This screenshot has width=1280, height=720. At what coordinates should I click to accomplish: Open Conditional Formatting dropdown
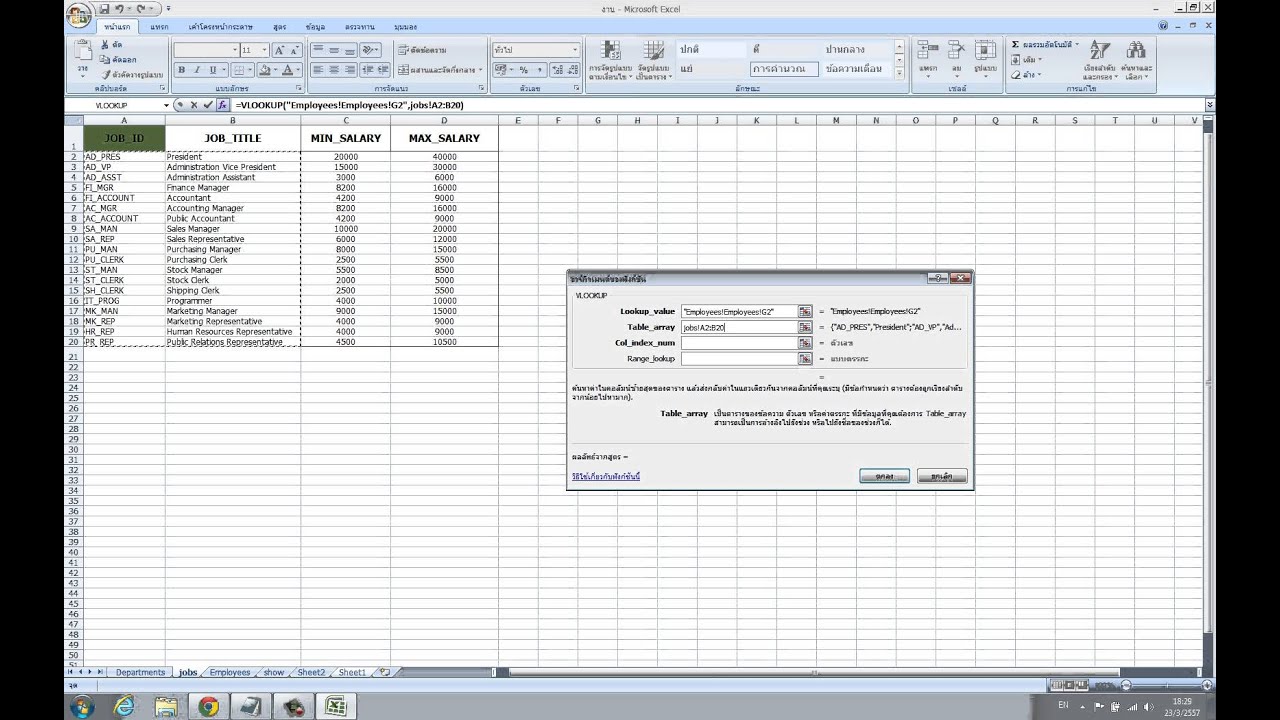[x=609, y=60]
